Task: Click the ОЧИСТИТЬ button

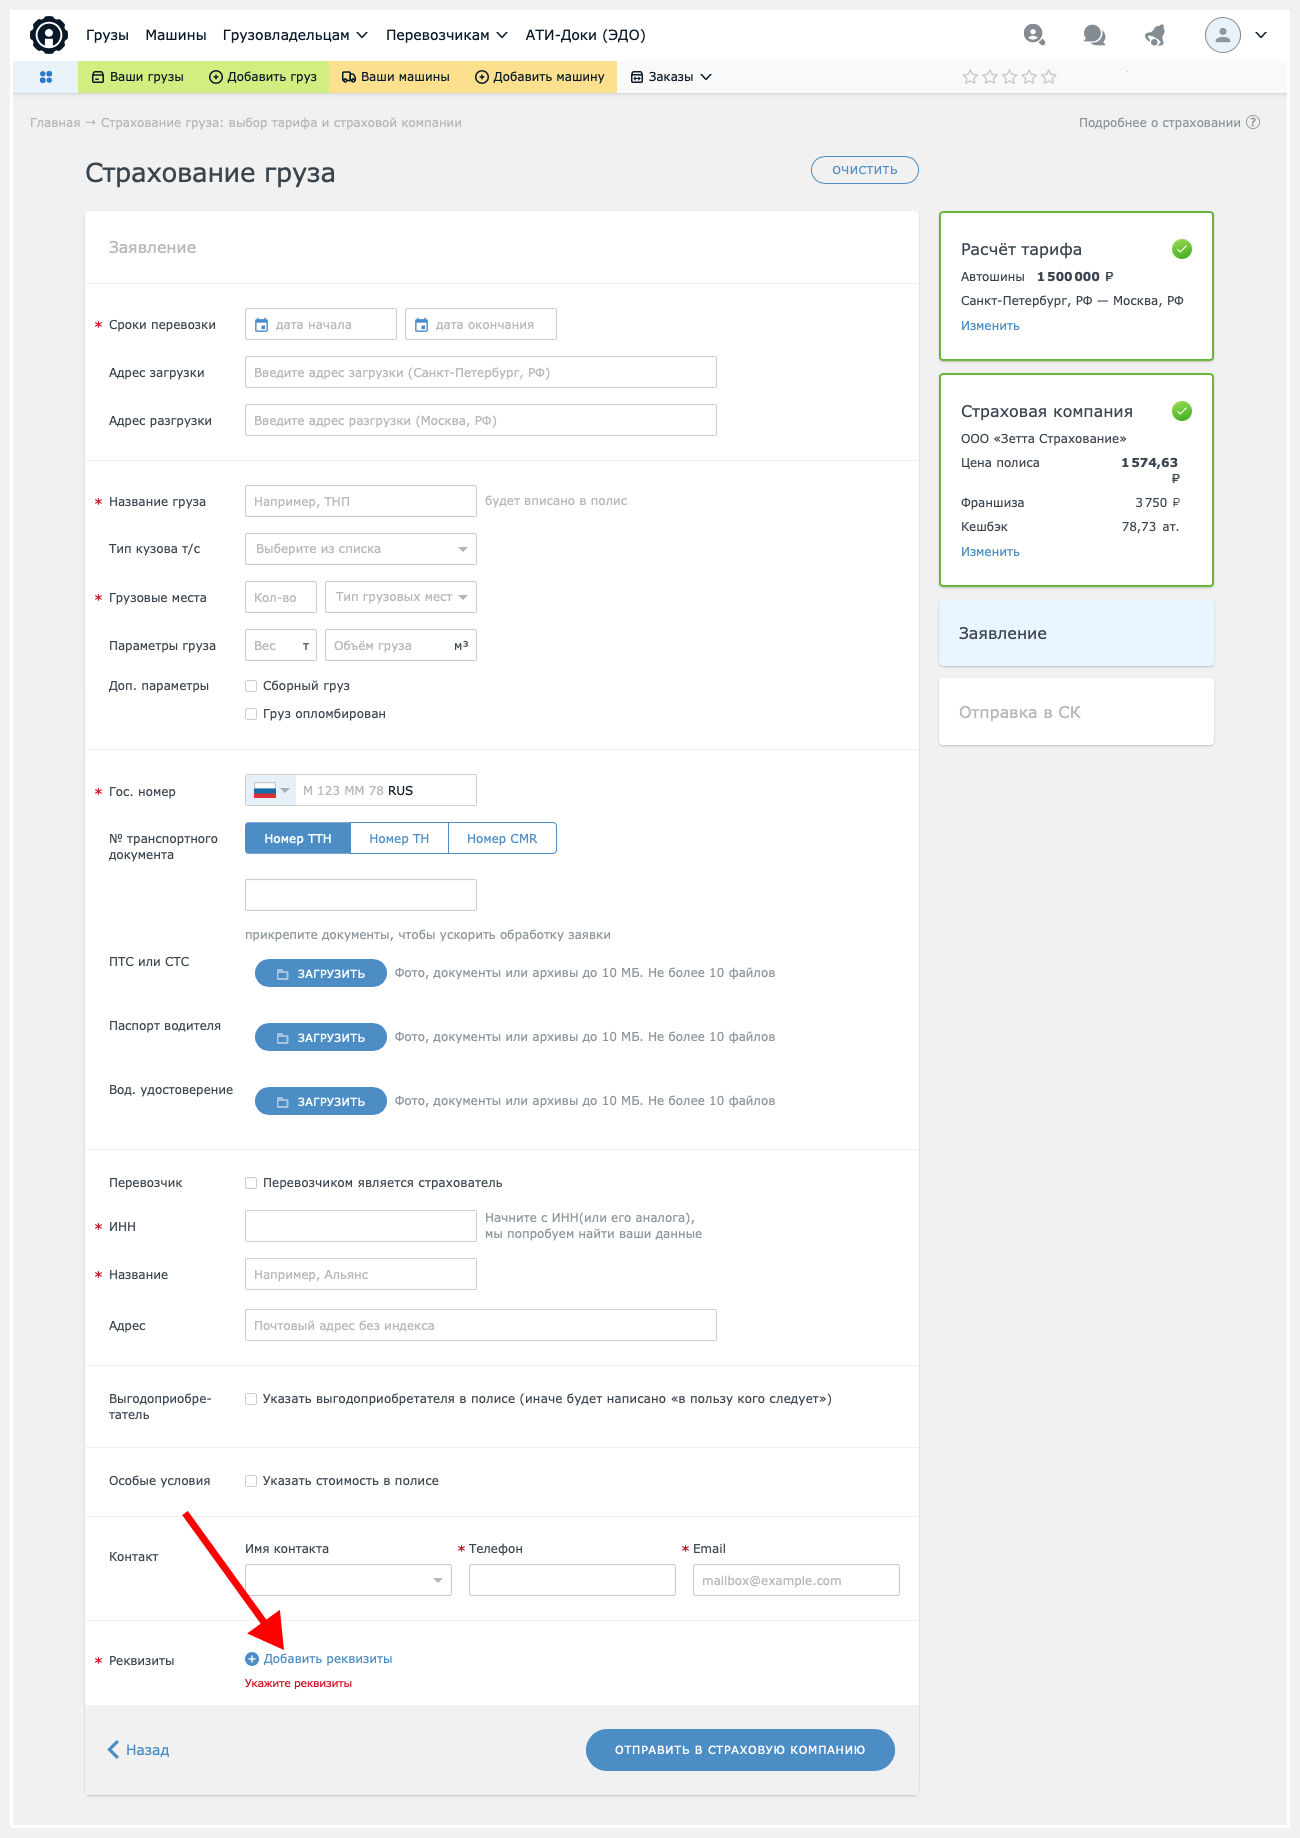Action: pos(865,170)
